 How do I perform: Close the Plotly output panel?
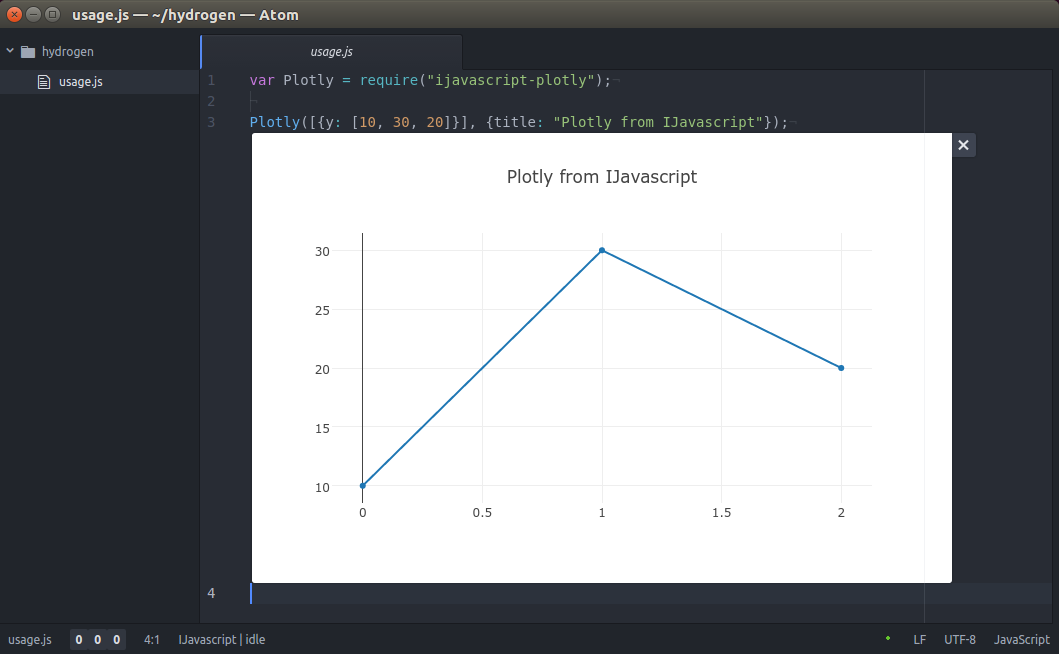[x=963, y=145]
